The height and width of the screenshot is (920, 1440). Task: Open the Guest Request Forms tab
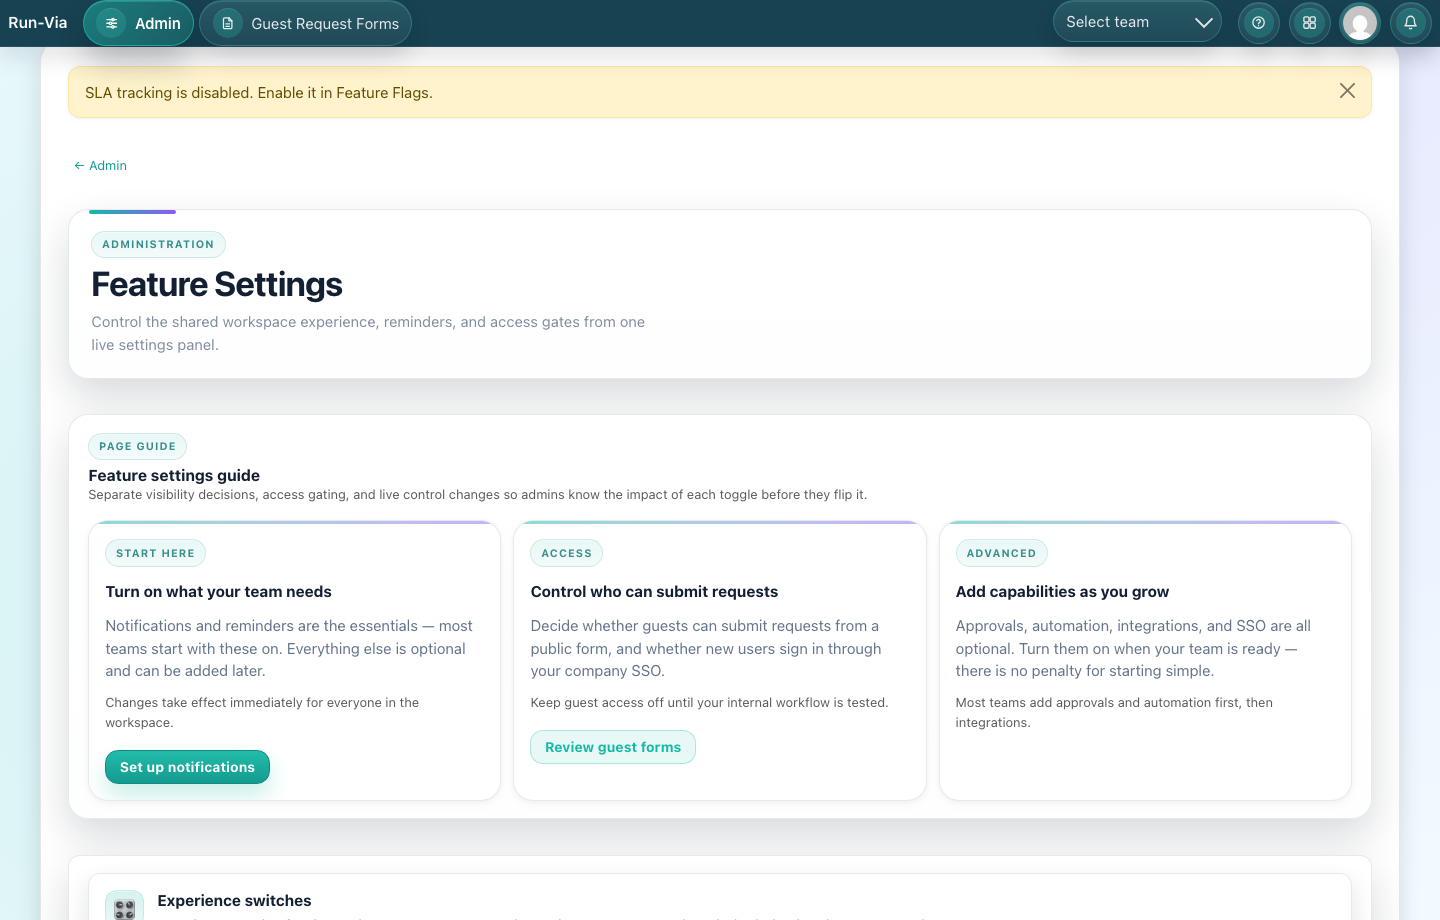[x=305, y=23]
